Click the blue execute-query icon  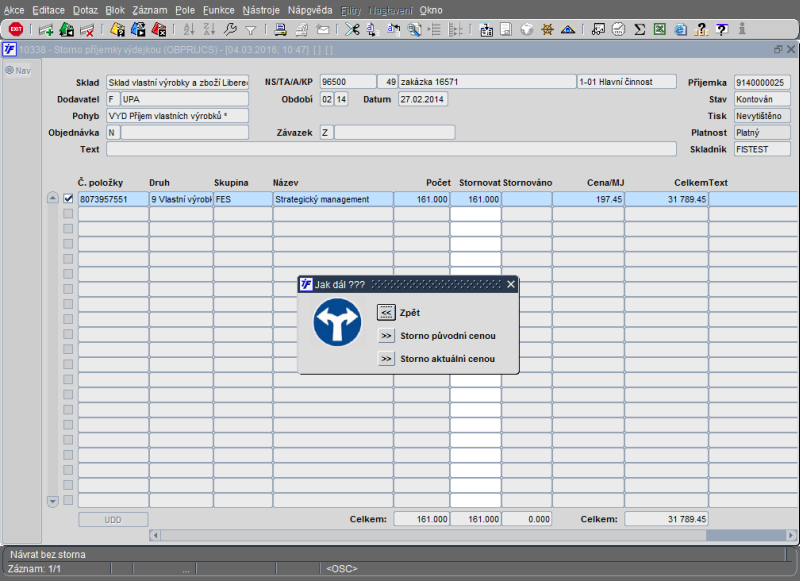click(138, 30)
